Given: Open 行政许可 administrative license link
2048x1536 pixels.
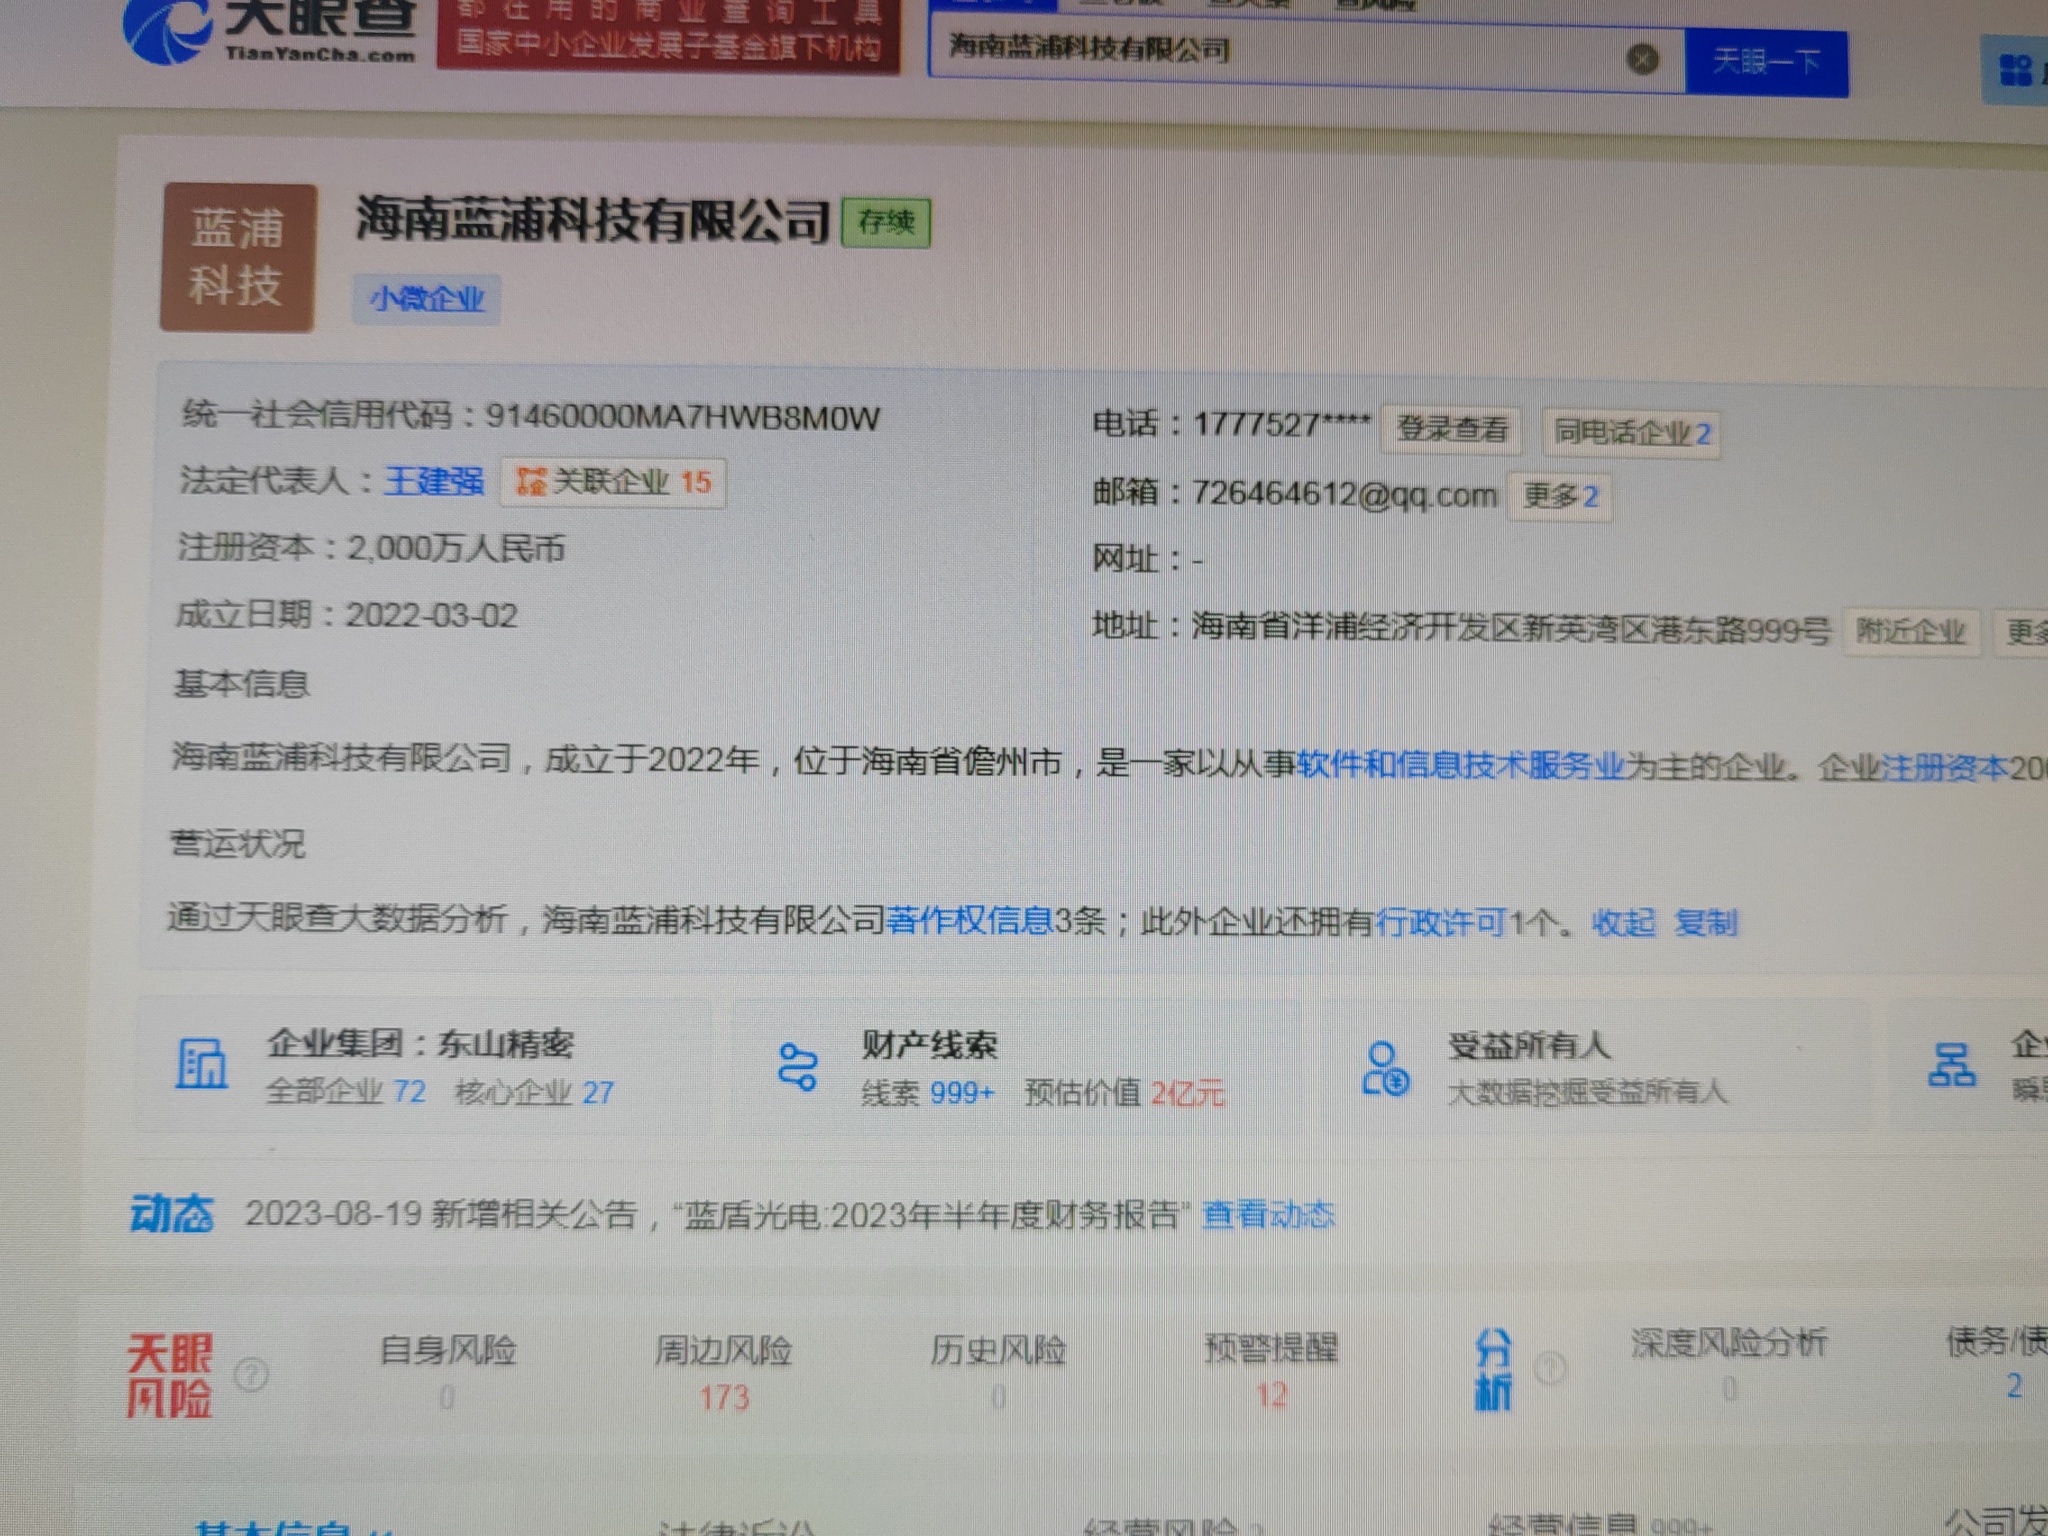Looking at the screenshot, I should pyautogui.click(x=1440, y=921).
